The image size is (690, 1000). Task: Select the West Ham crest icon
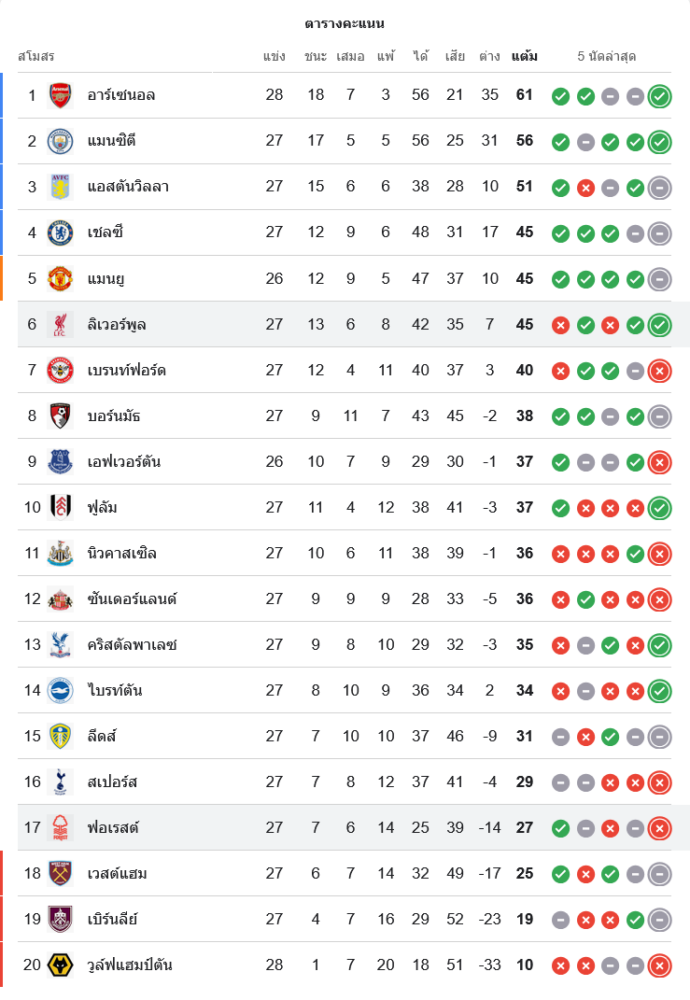(x=61, y=873)
